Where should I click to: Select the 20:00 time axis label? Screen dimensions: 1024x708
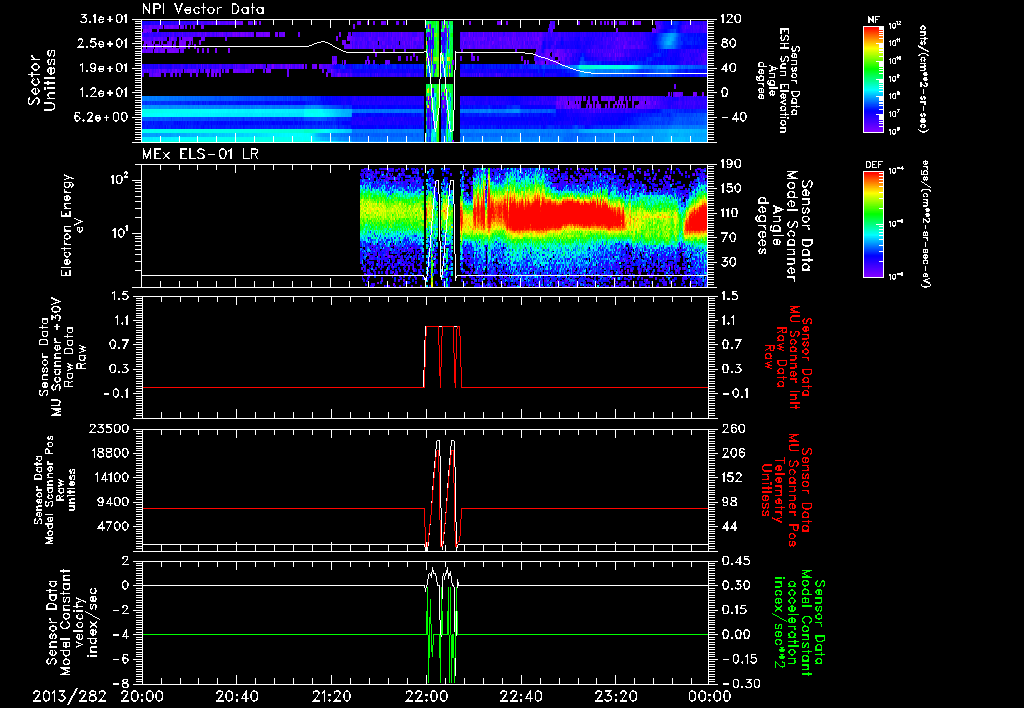click(x=142, y=696)
